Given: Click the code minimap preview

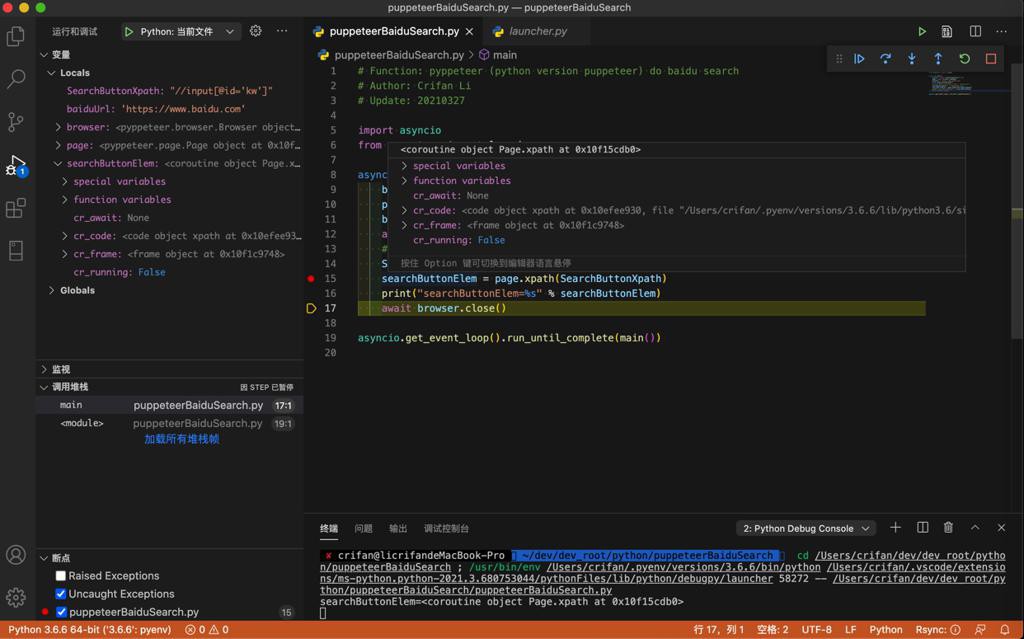Looking at the screenshot, I should [949, 84].
